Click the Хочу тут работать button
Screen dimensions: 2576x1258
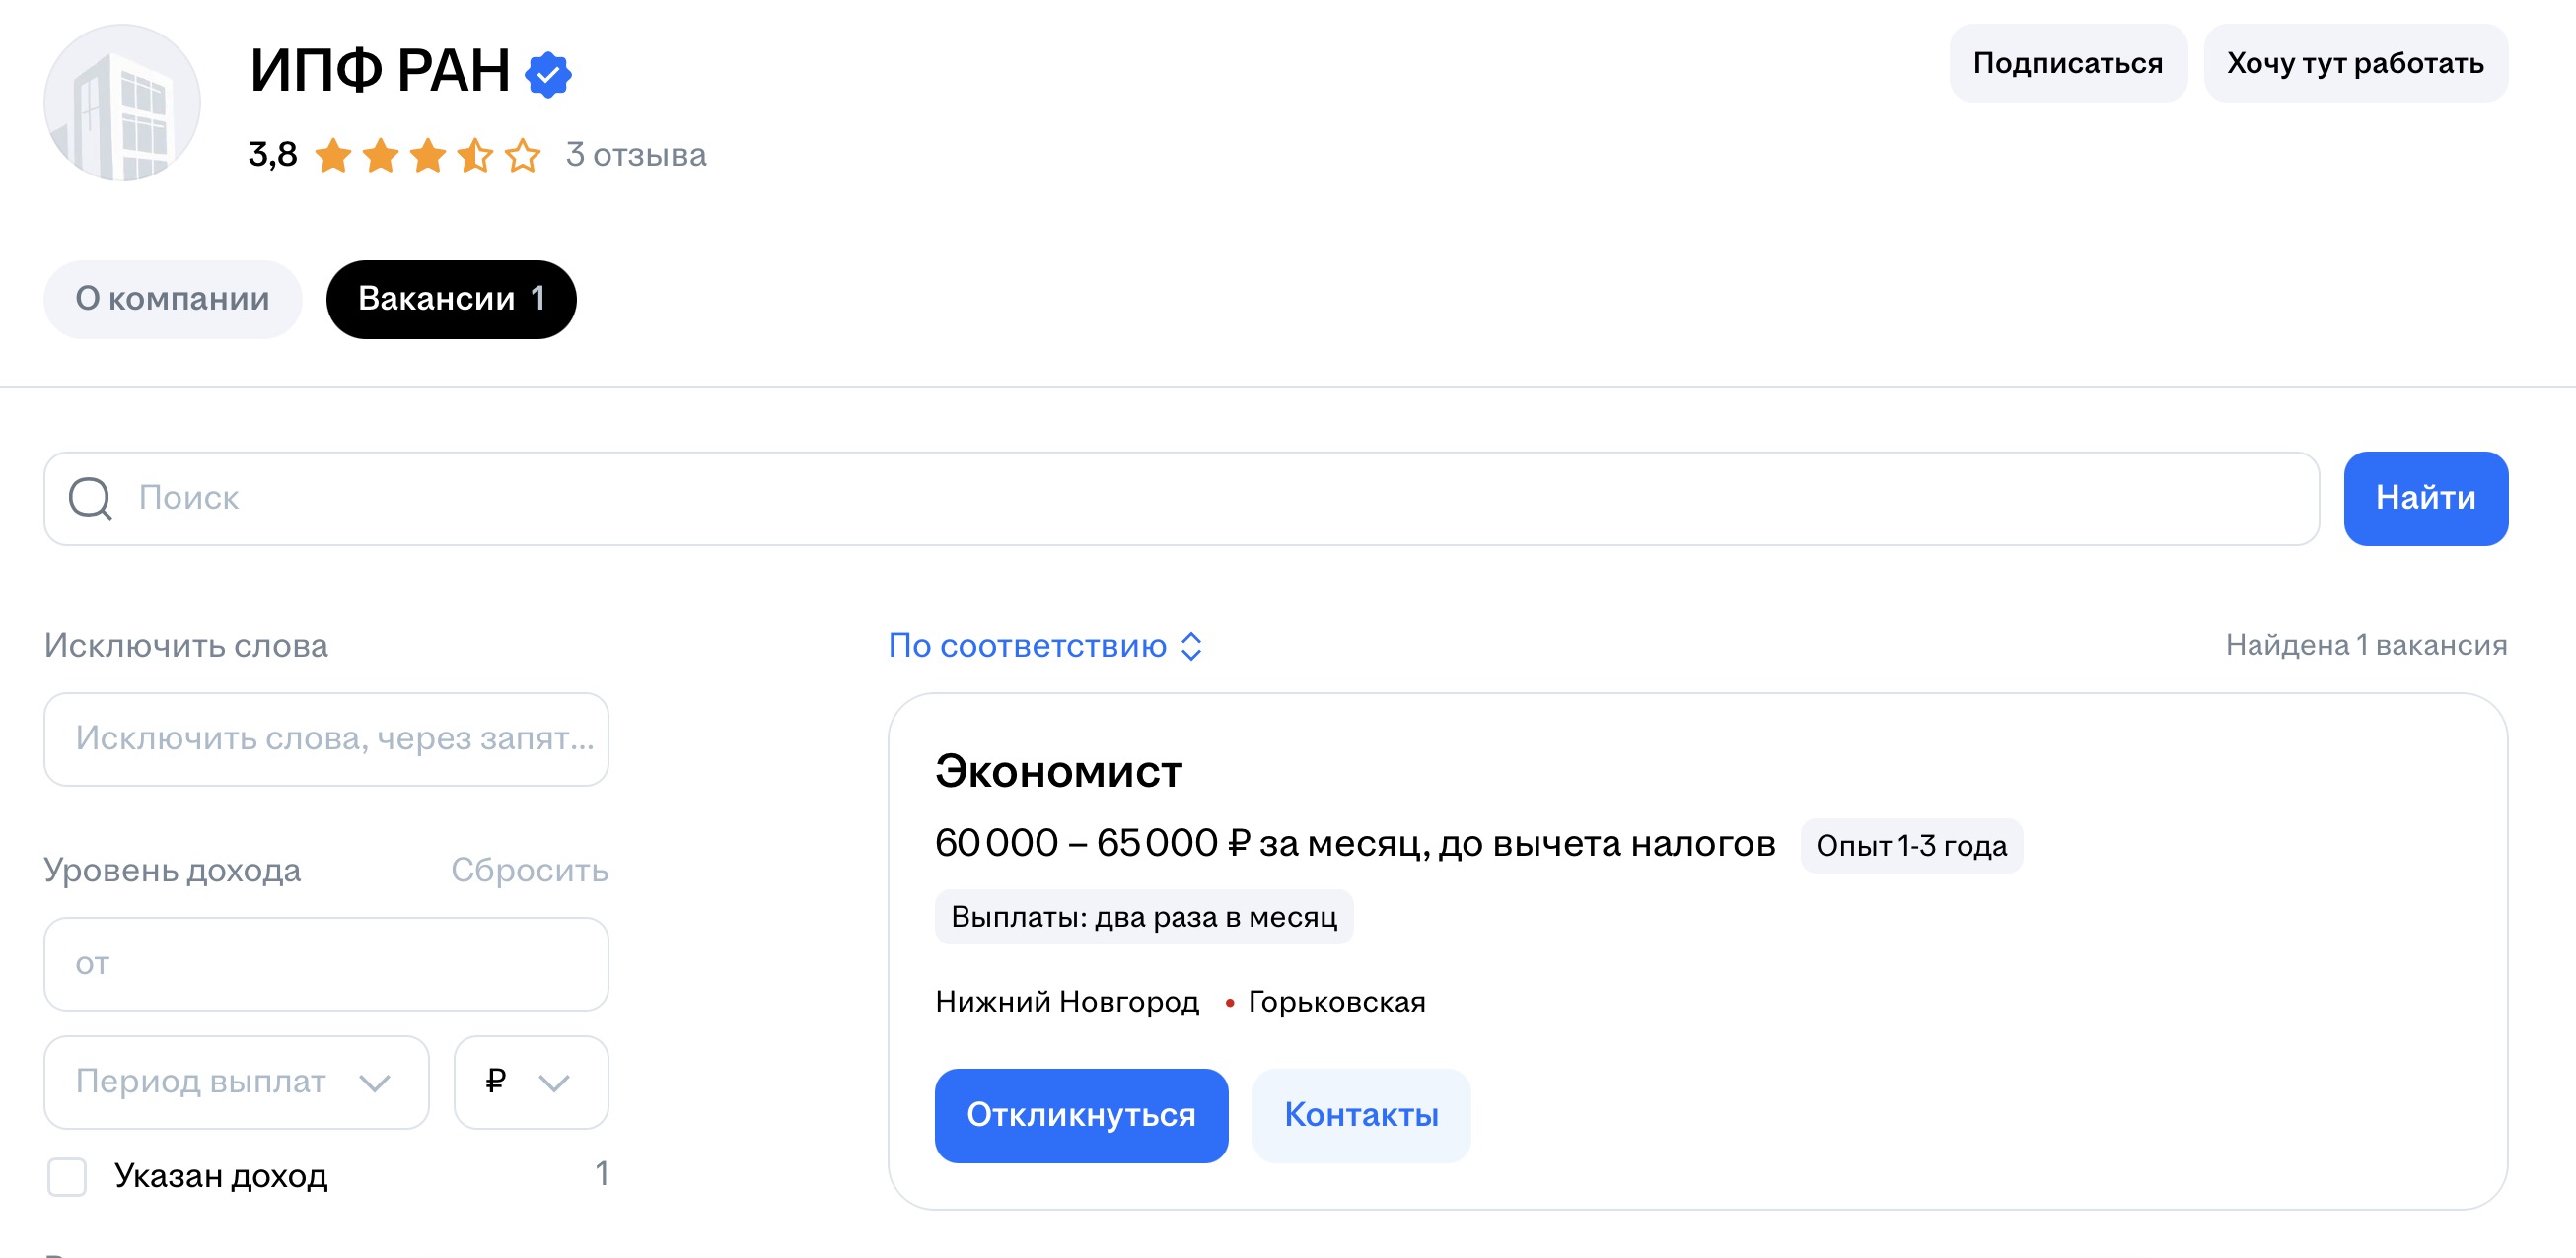(x=2354, y=64)
